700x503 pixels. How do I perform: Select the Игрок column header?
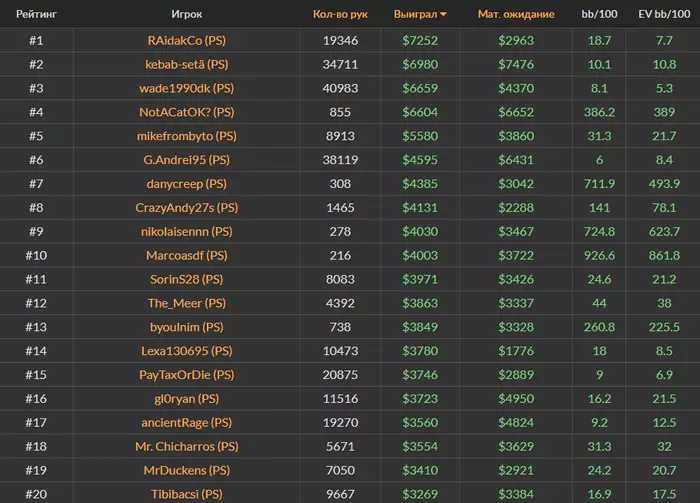coord(186,15)
